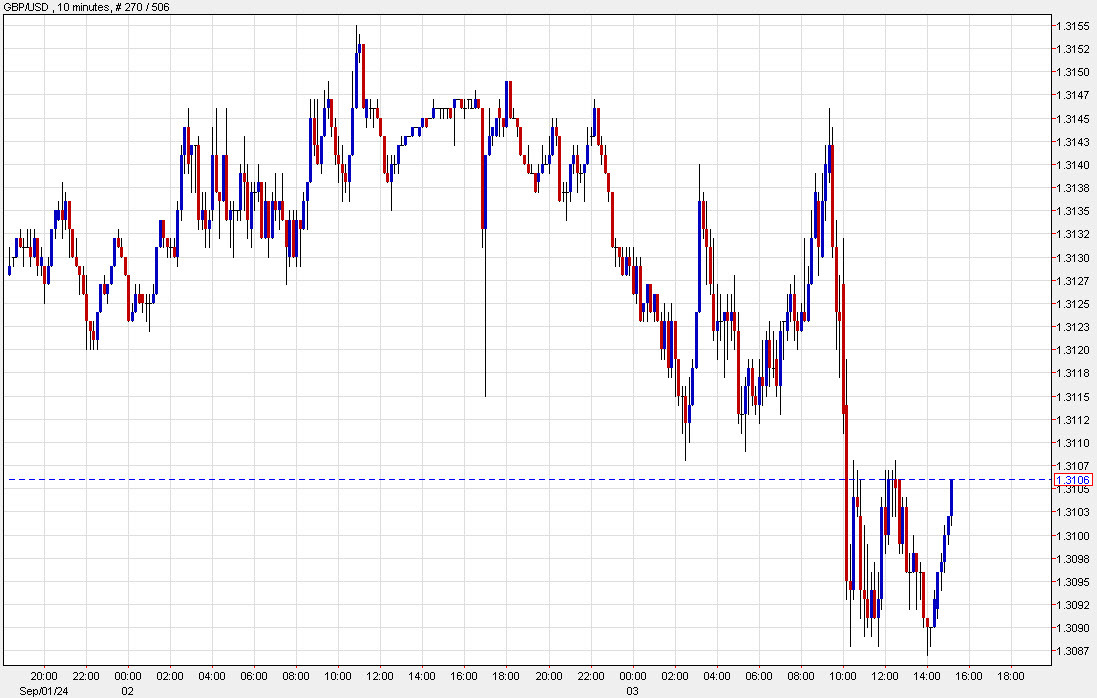Click the dashed horizontal current price line
Screen dimensions: 1097x698
pyautogui.click(x=500, y=480)
